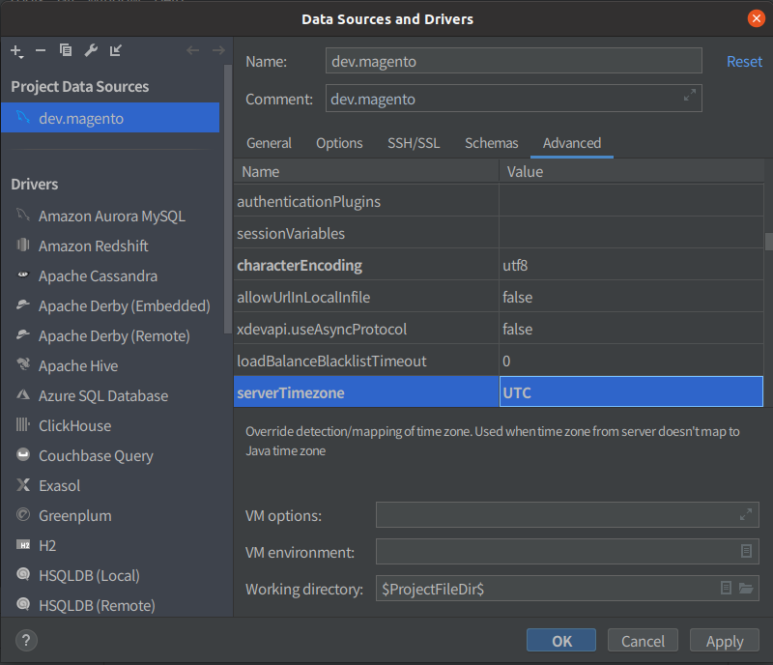Select the serverTimezone property name
This screenshot has height=665, width=773.
coord(290,393)
